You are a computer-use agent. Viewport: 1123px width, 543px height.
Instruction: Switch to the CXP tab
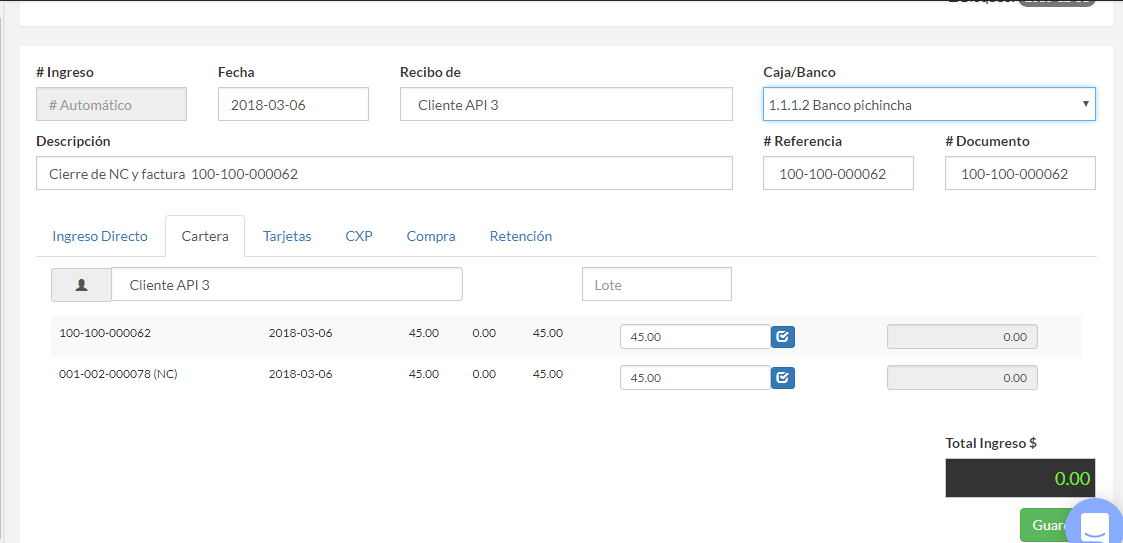(x=359, y=236)
